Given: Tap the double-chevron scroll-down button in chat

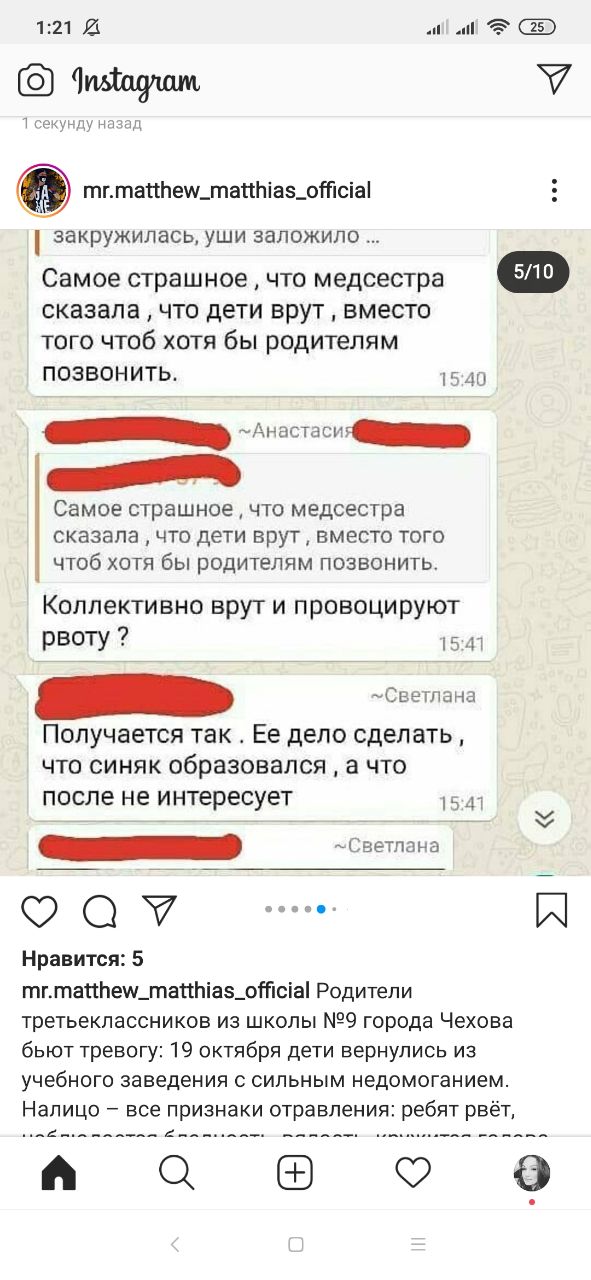Looking at the screenshot, I should 545,819.
